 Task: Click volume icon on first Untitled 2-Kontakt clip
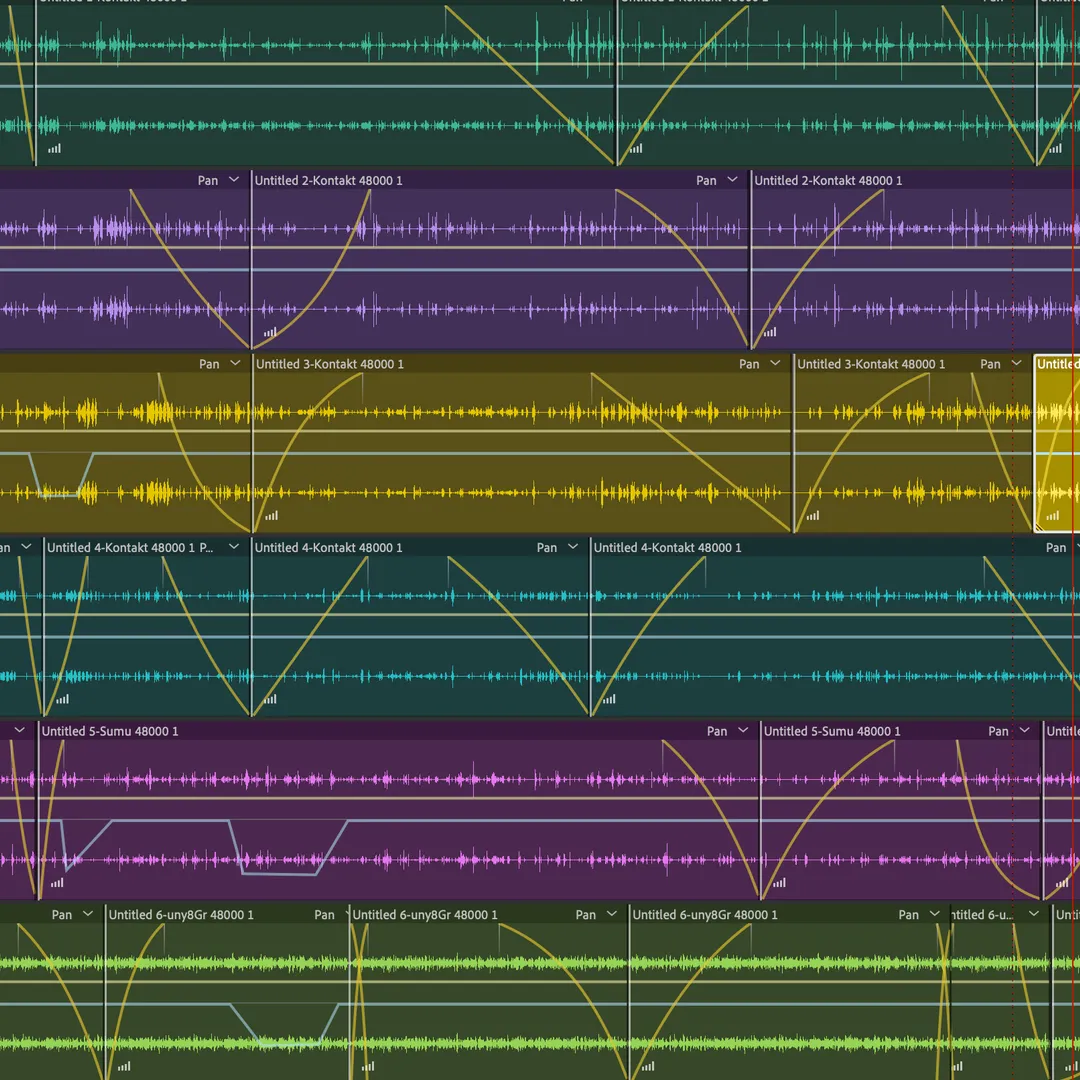(x=270, y=332)
